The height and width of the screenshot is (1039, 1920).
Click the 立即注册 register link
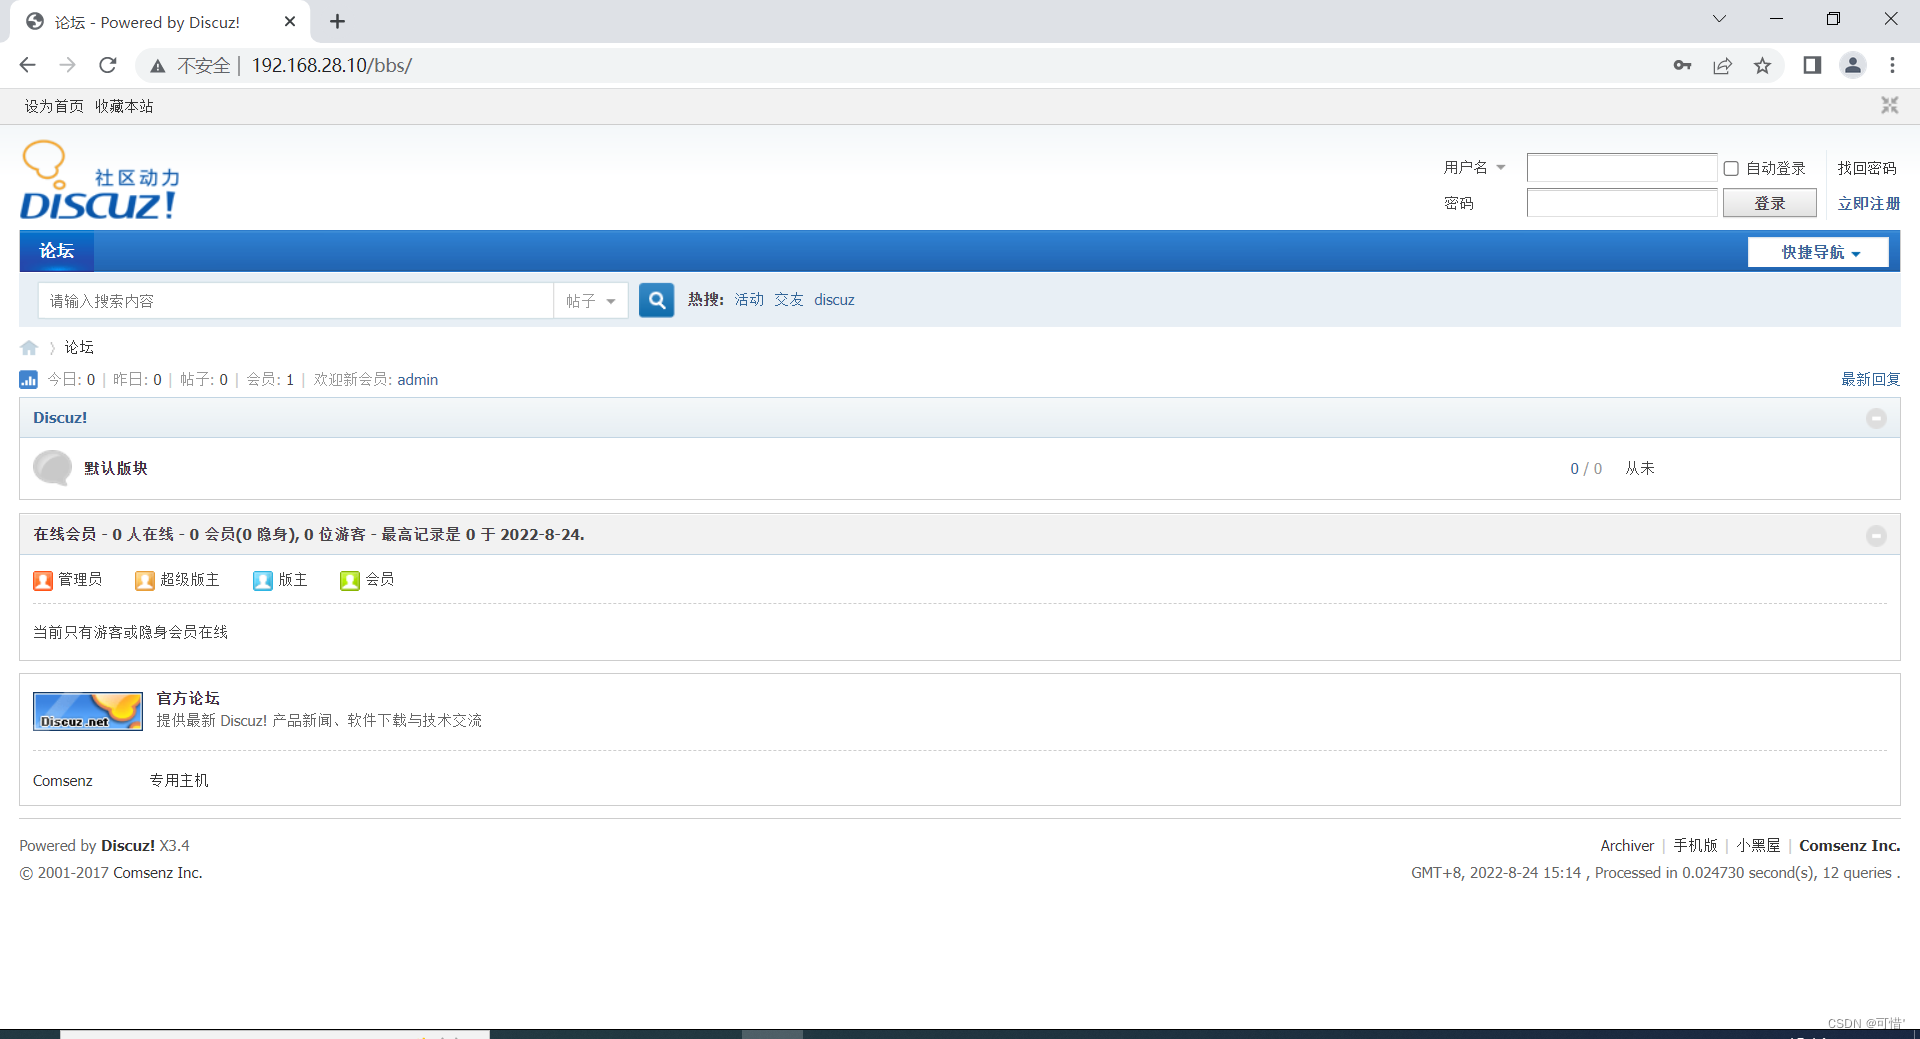point(1868,203)
